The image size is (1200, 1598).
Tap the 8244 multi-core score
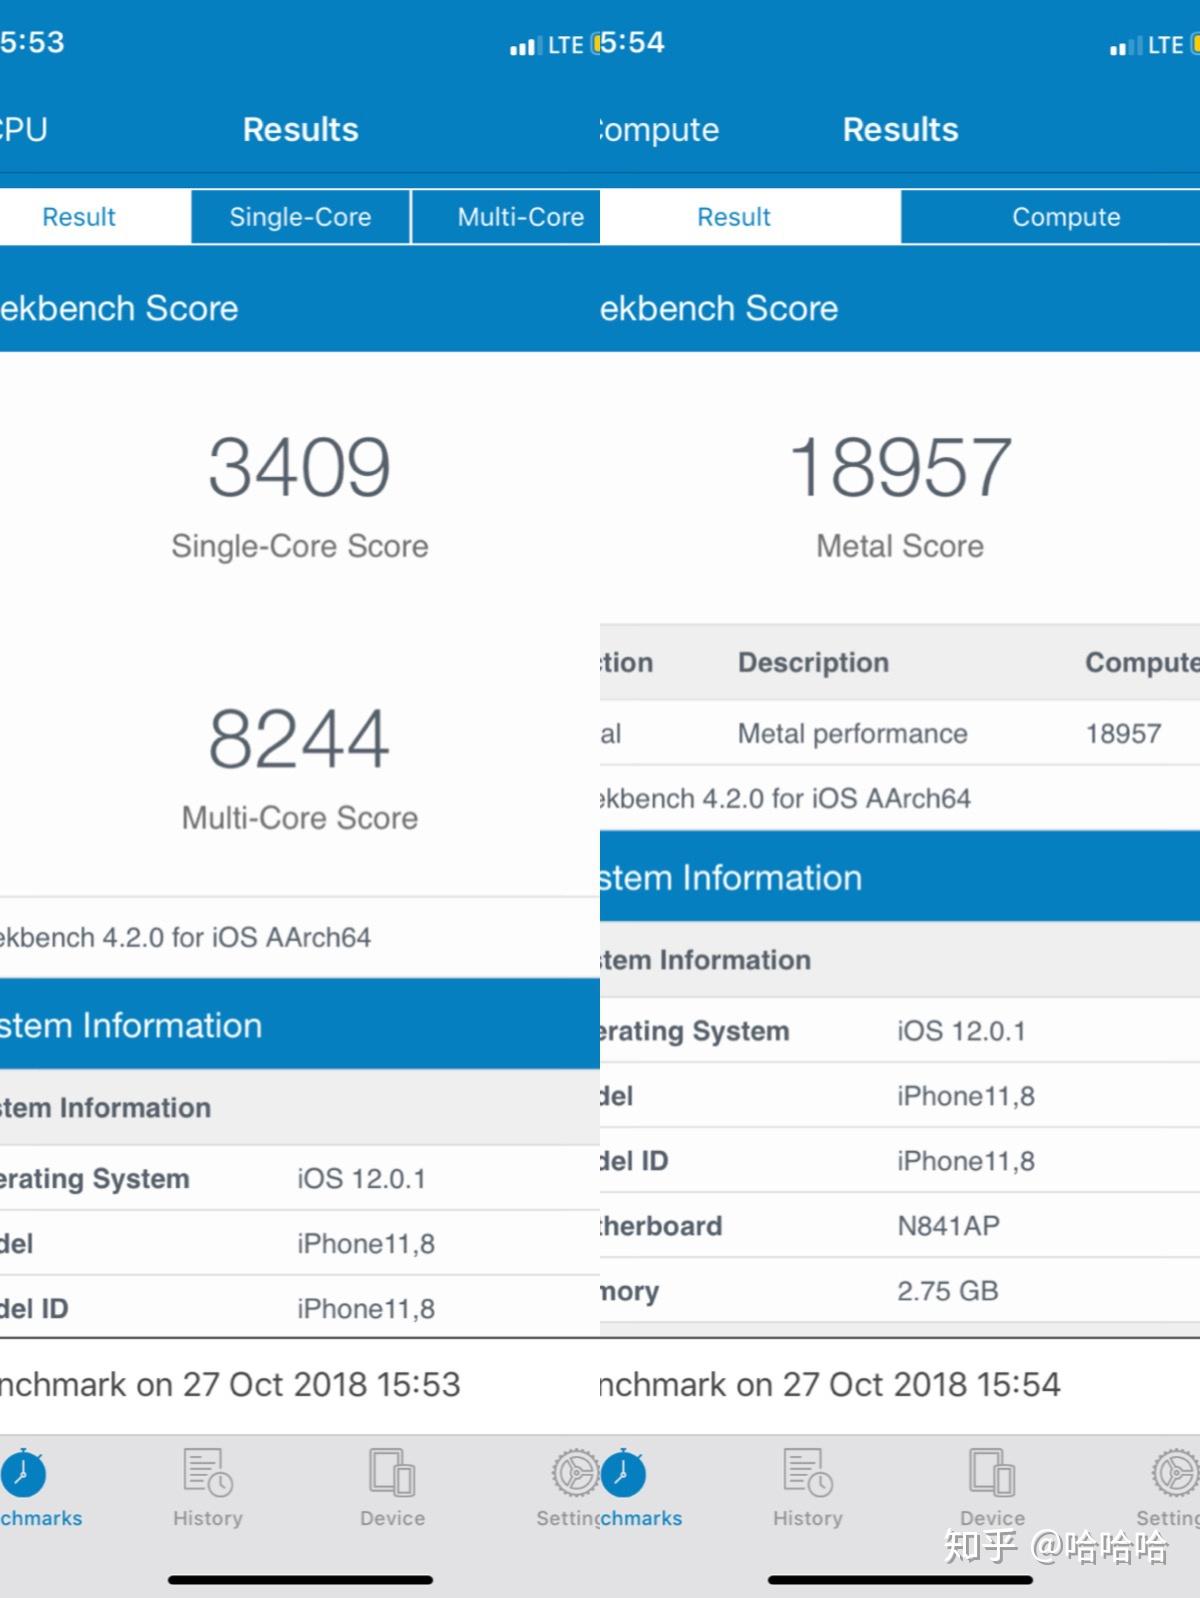pyautogui.click(x=300, y=739)
